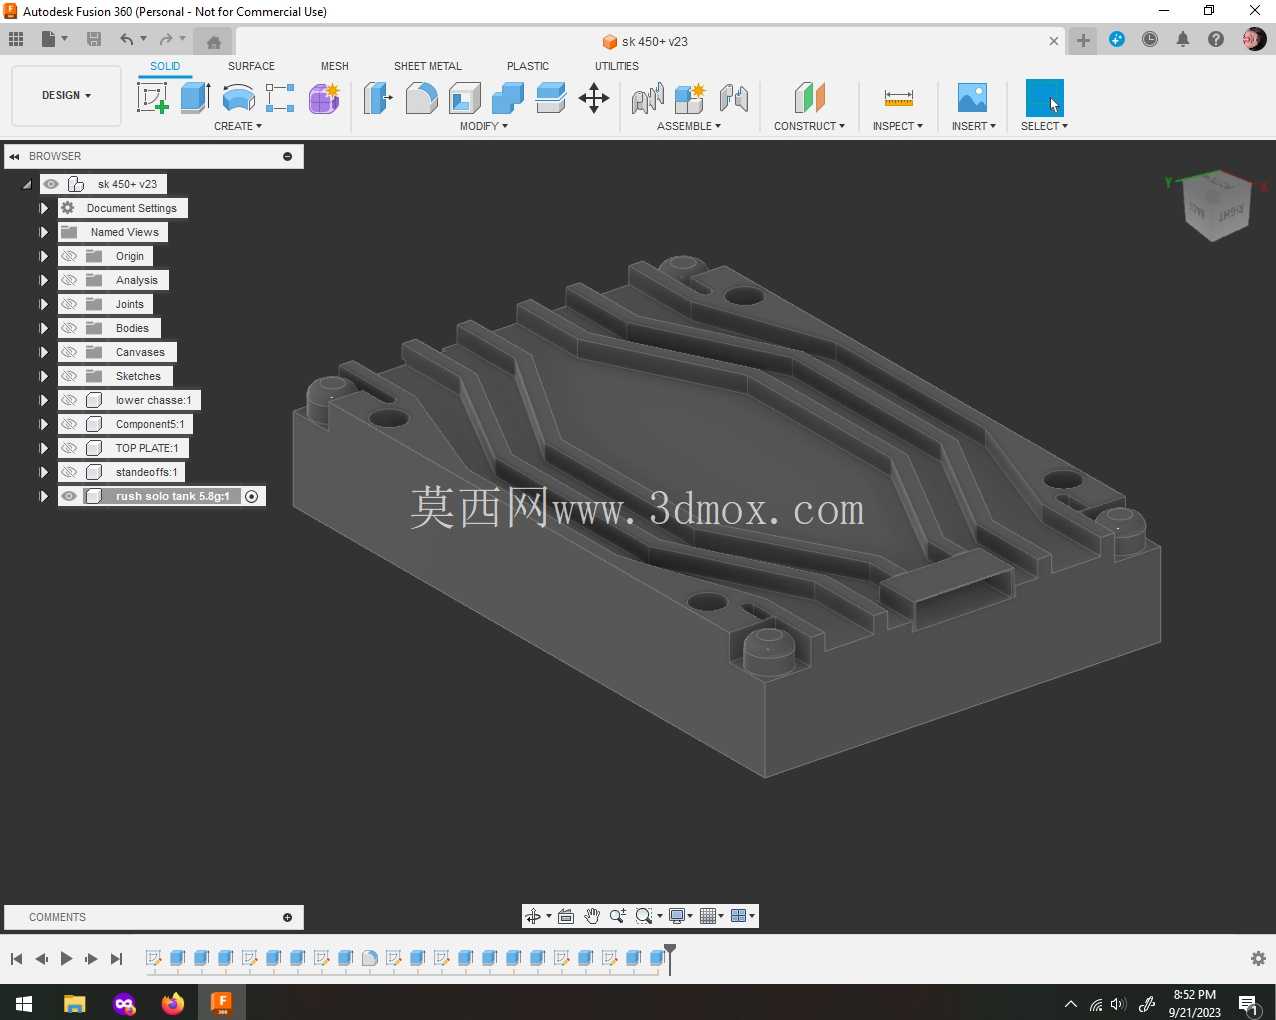Select the Revolve tool
Viewport: 1276px width, 1020px height.
(238, 98)
